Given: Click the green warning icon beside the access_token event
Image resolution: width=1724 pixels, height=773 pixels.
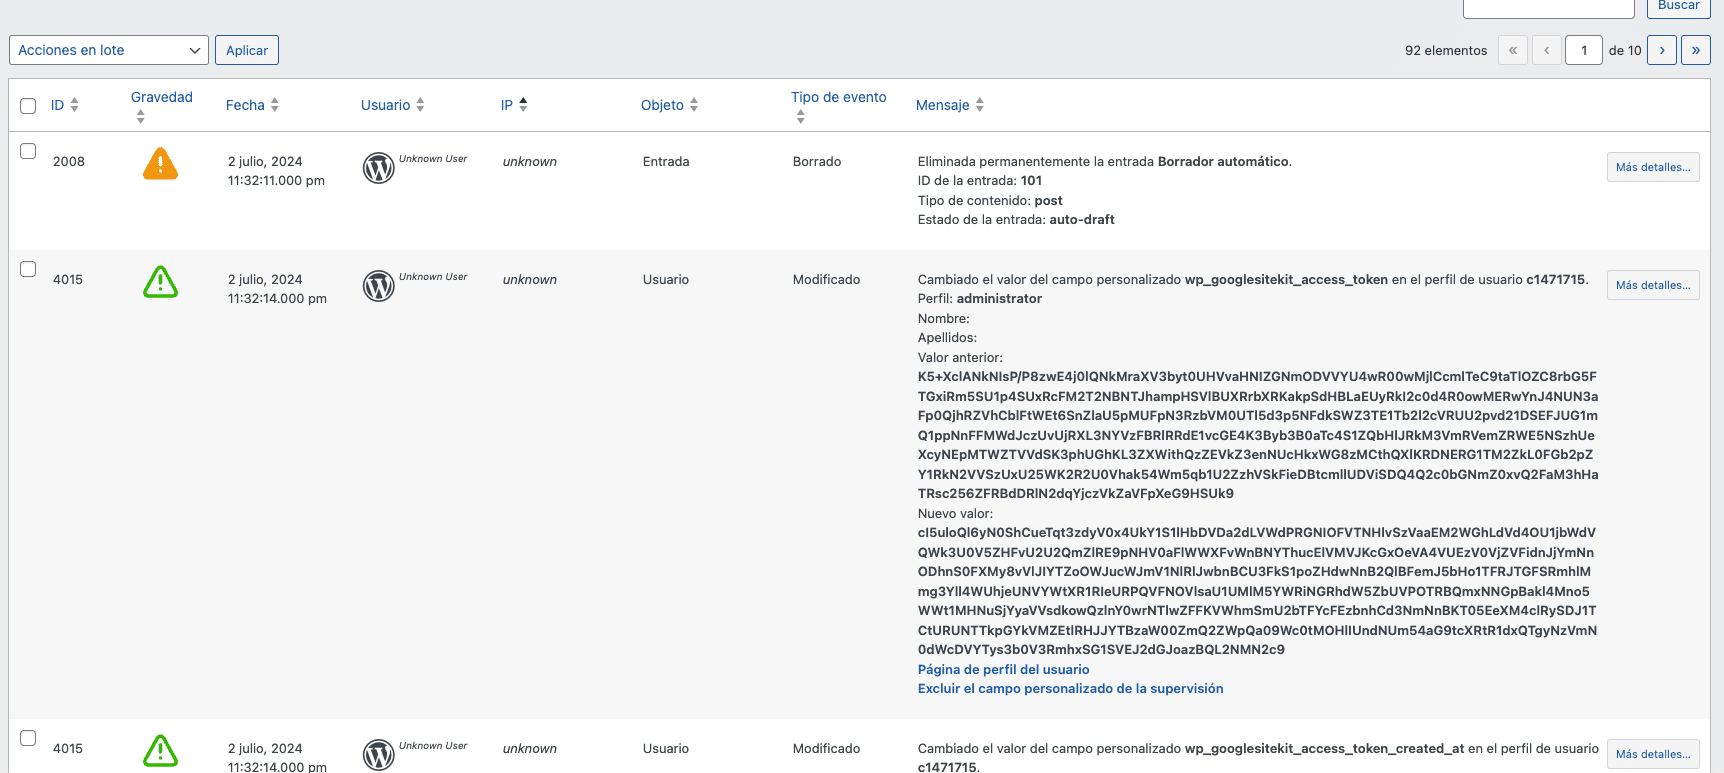Looking at the screenshot, I should (160, 282).
